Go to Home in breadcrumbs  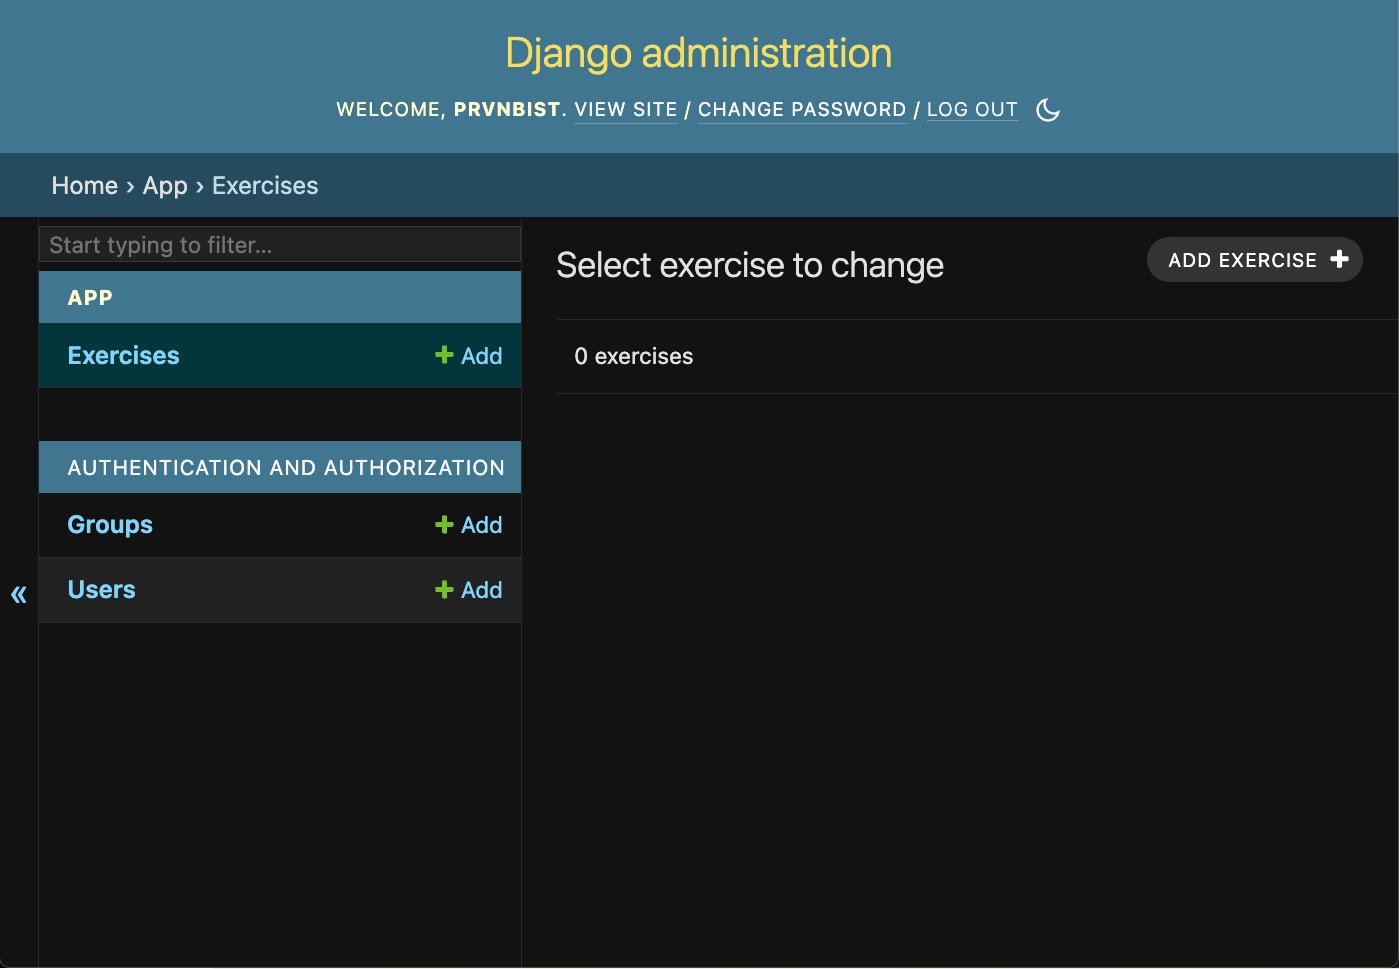85,186
